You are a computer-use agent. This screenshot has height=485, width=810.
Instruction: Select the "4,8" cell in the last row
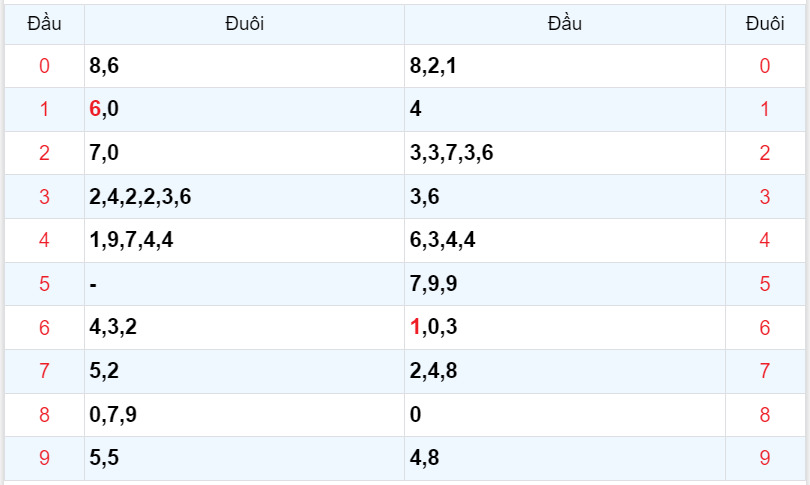point(425,458)
